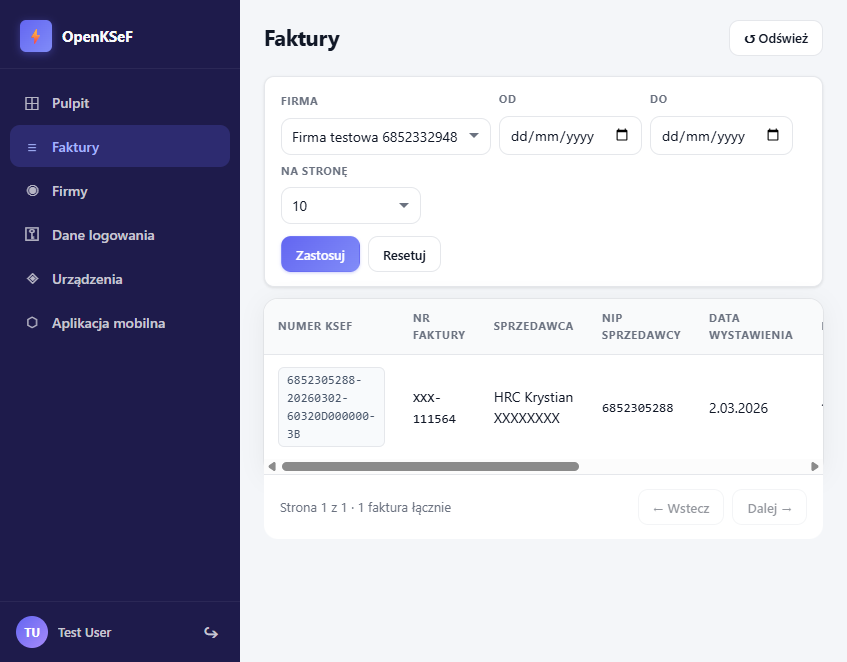The height and width of the screenshot is (662, 847).
Task: Click the Dane logowania key icon
Action: pyautogui.click(x=32, y=235)
